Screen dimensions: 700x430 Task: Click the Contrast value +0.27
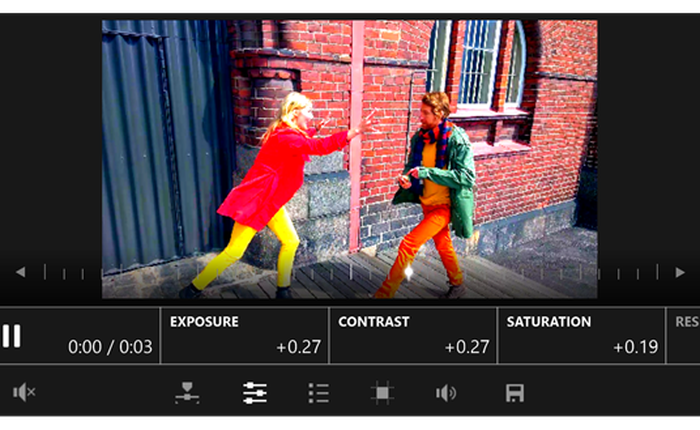click(467, 348)
